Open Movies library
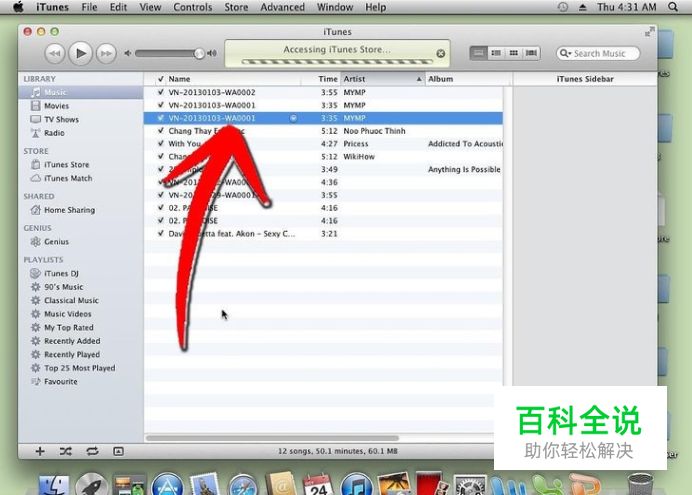 tap(81, 106)
